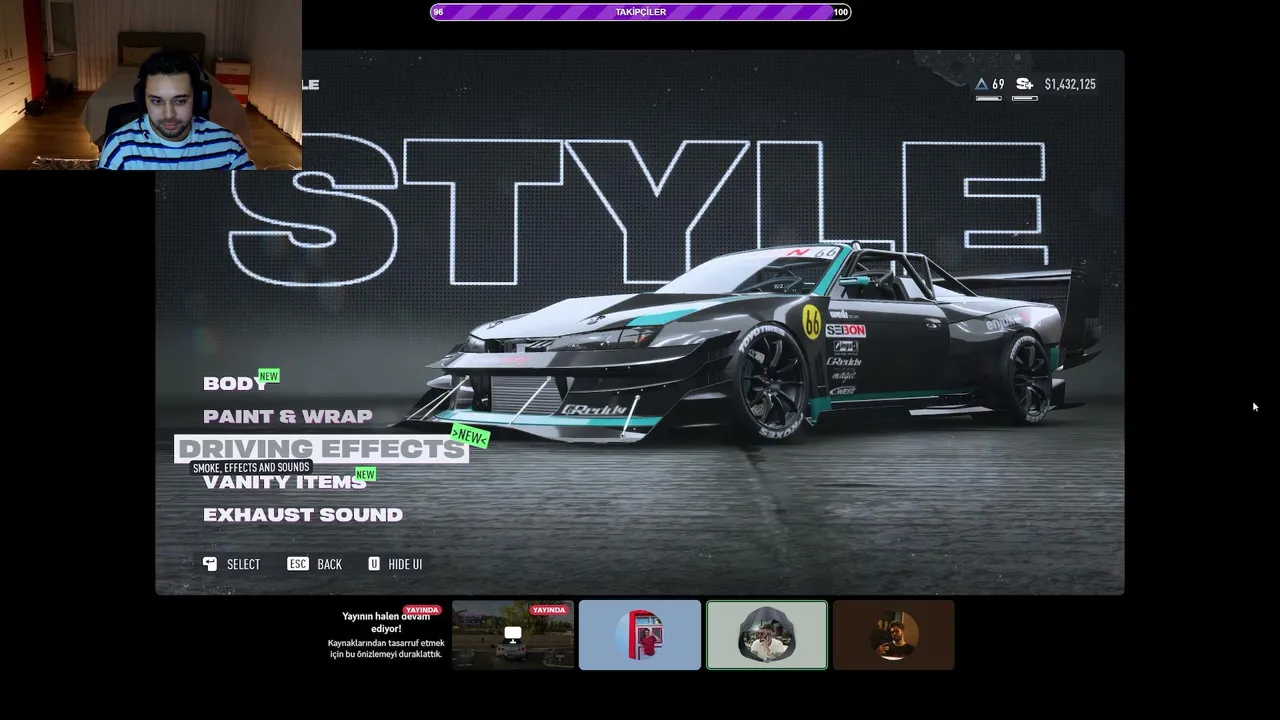Click the NEW badge on DRIVING EFFECTS
The height and width of the screenshot is (720, 1280).
coord(470,436)
